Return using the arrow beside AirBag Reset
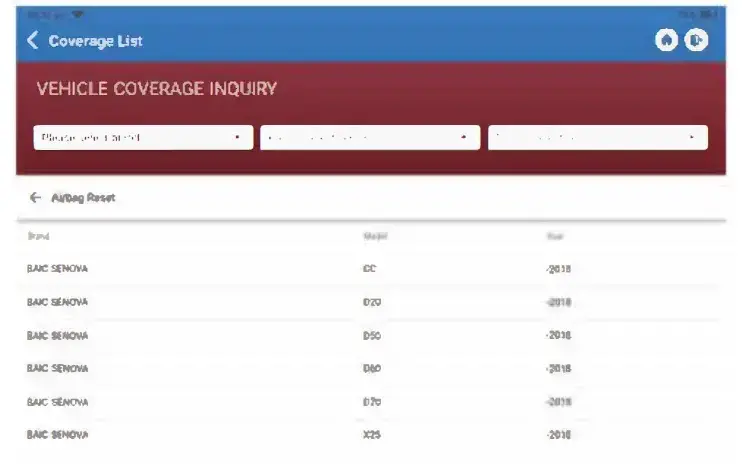 (35, 197)
